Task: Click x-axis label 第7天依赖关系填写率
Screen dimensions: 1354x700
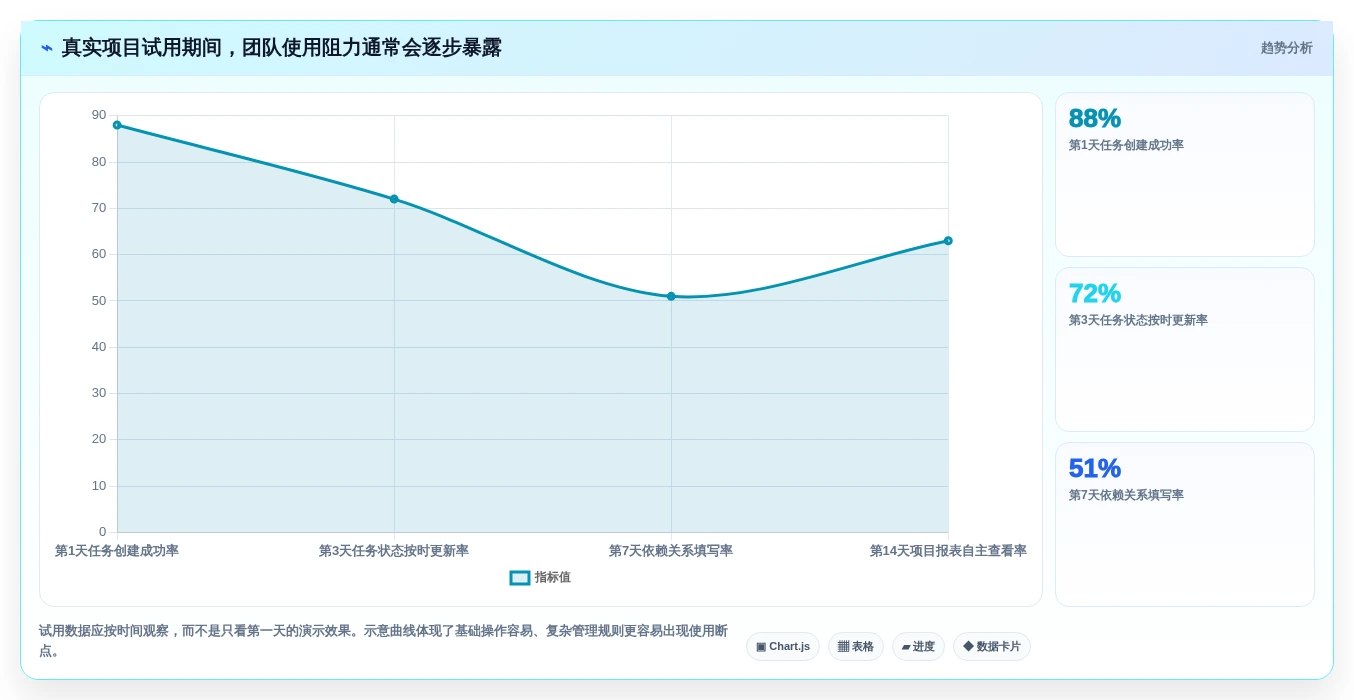Action: tap(671, 551)
